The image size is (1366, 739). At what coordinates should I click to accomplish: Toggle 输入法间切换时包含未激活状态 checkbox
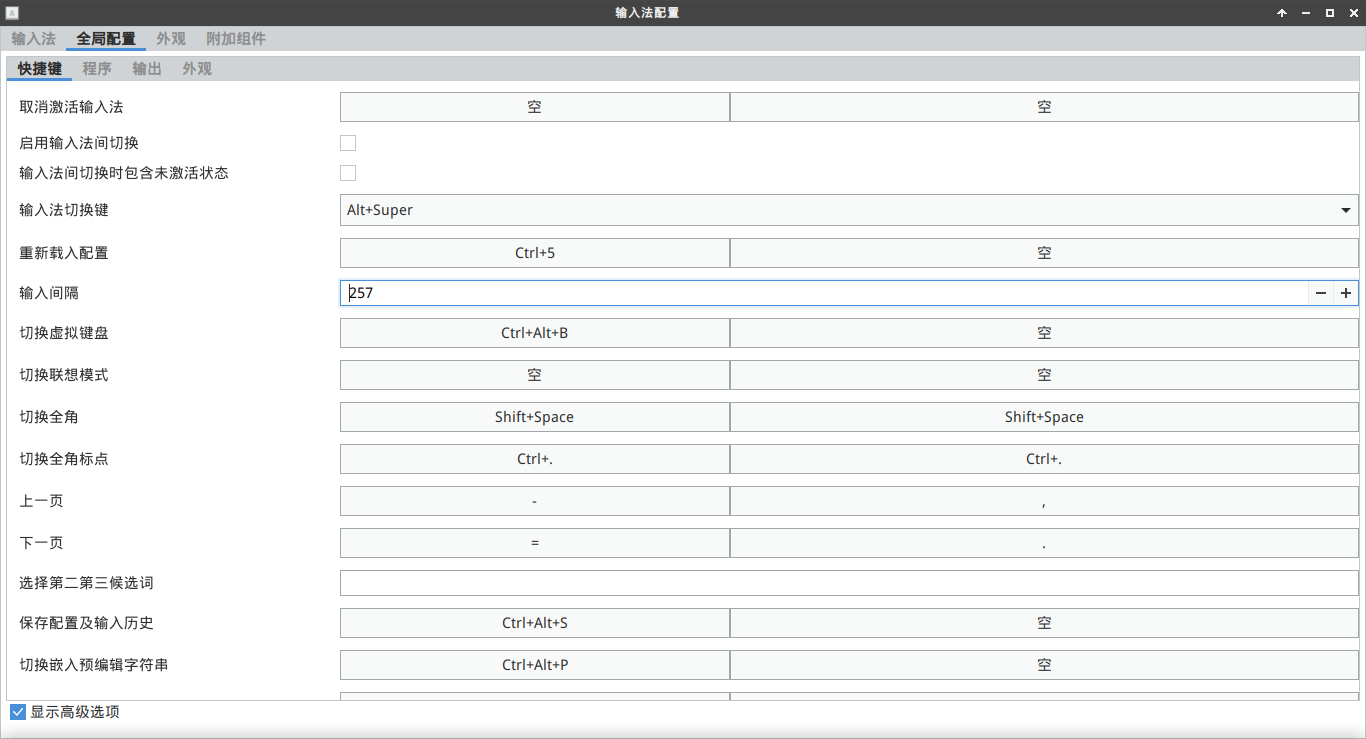(348, 173)
